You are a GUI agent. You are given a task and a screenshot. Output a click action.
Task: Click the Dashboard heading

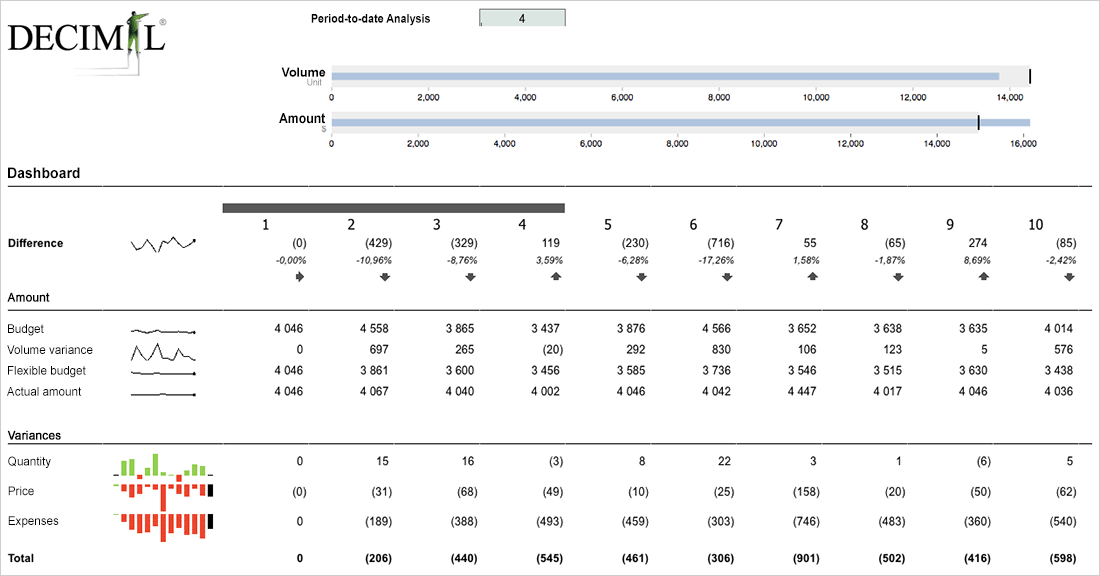pos(43,173)
